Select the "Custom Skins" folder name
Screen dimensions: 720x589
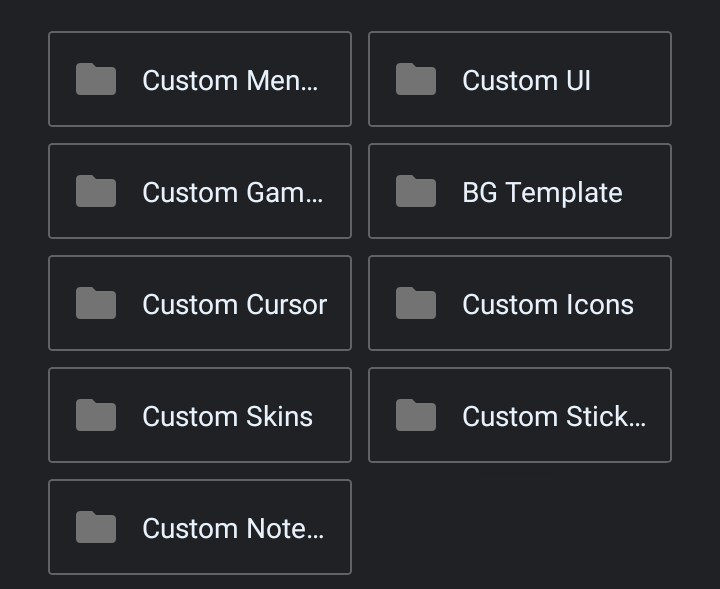(227, 417)
